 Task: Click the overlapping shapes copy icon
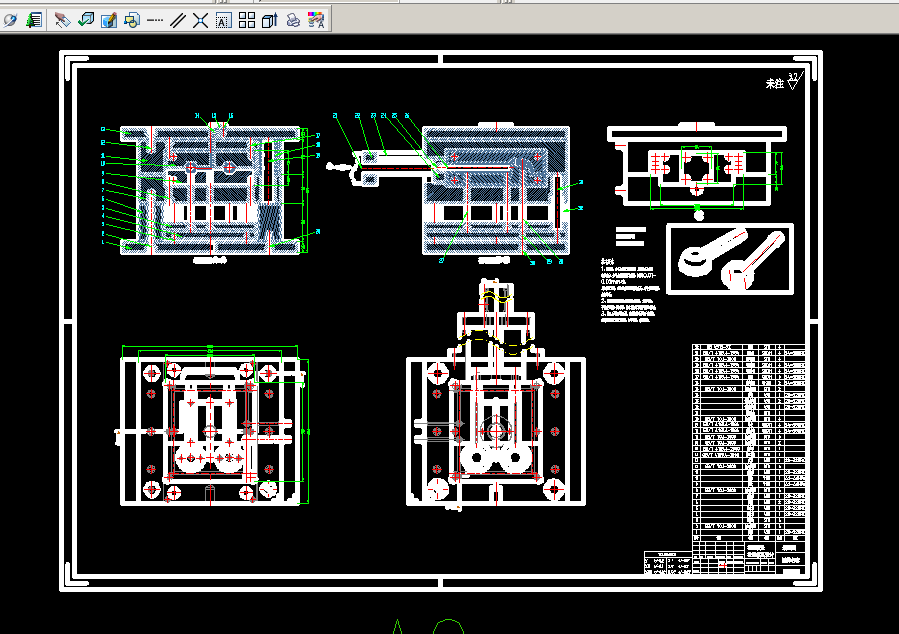pyautogui.click(x=132, y=21)
